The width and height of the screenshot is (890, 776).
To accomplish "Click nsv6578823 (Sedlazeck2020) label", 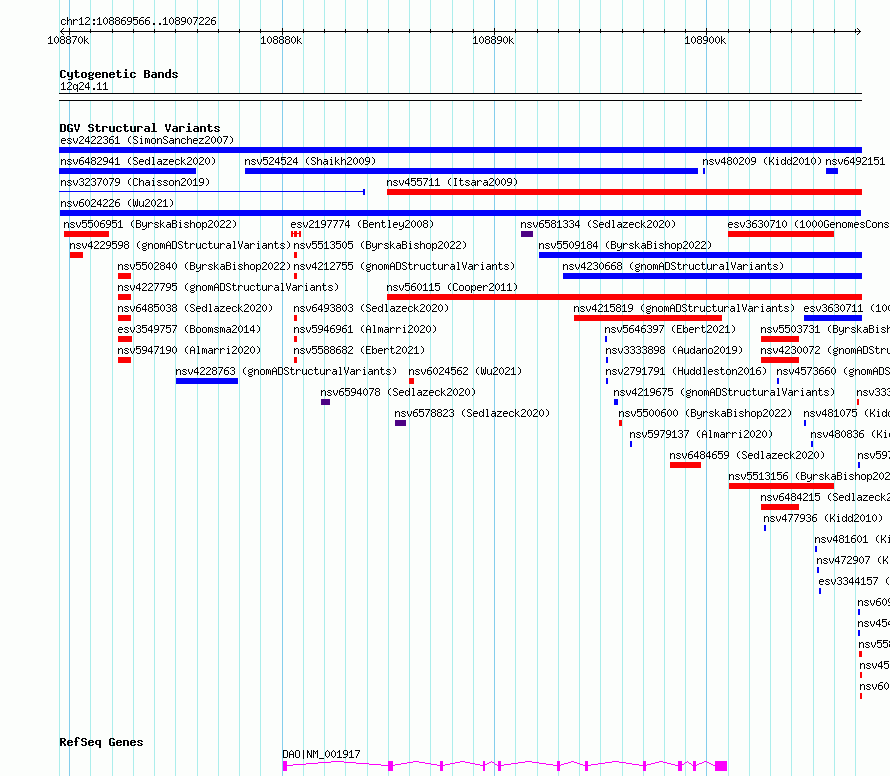I will 472,413.
